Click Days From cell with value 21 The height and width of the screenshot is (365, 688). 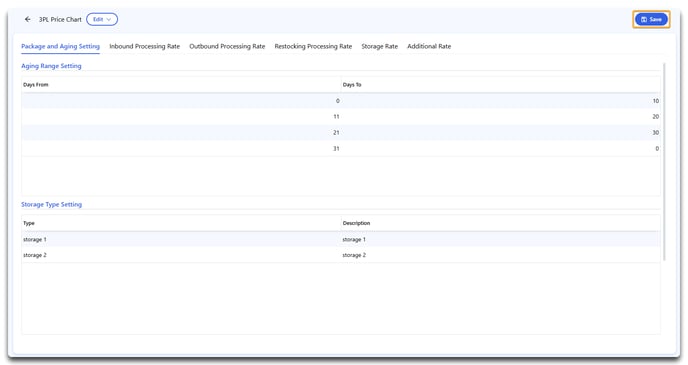(x=181, y=132)
